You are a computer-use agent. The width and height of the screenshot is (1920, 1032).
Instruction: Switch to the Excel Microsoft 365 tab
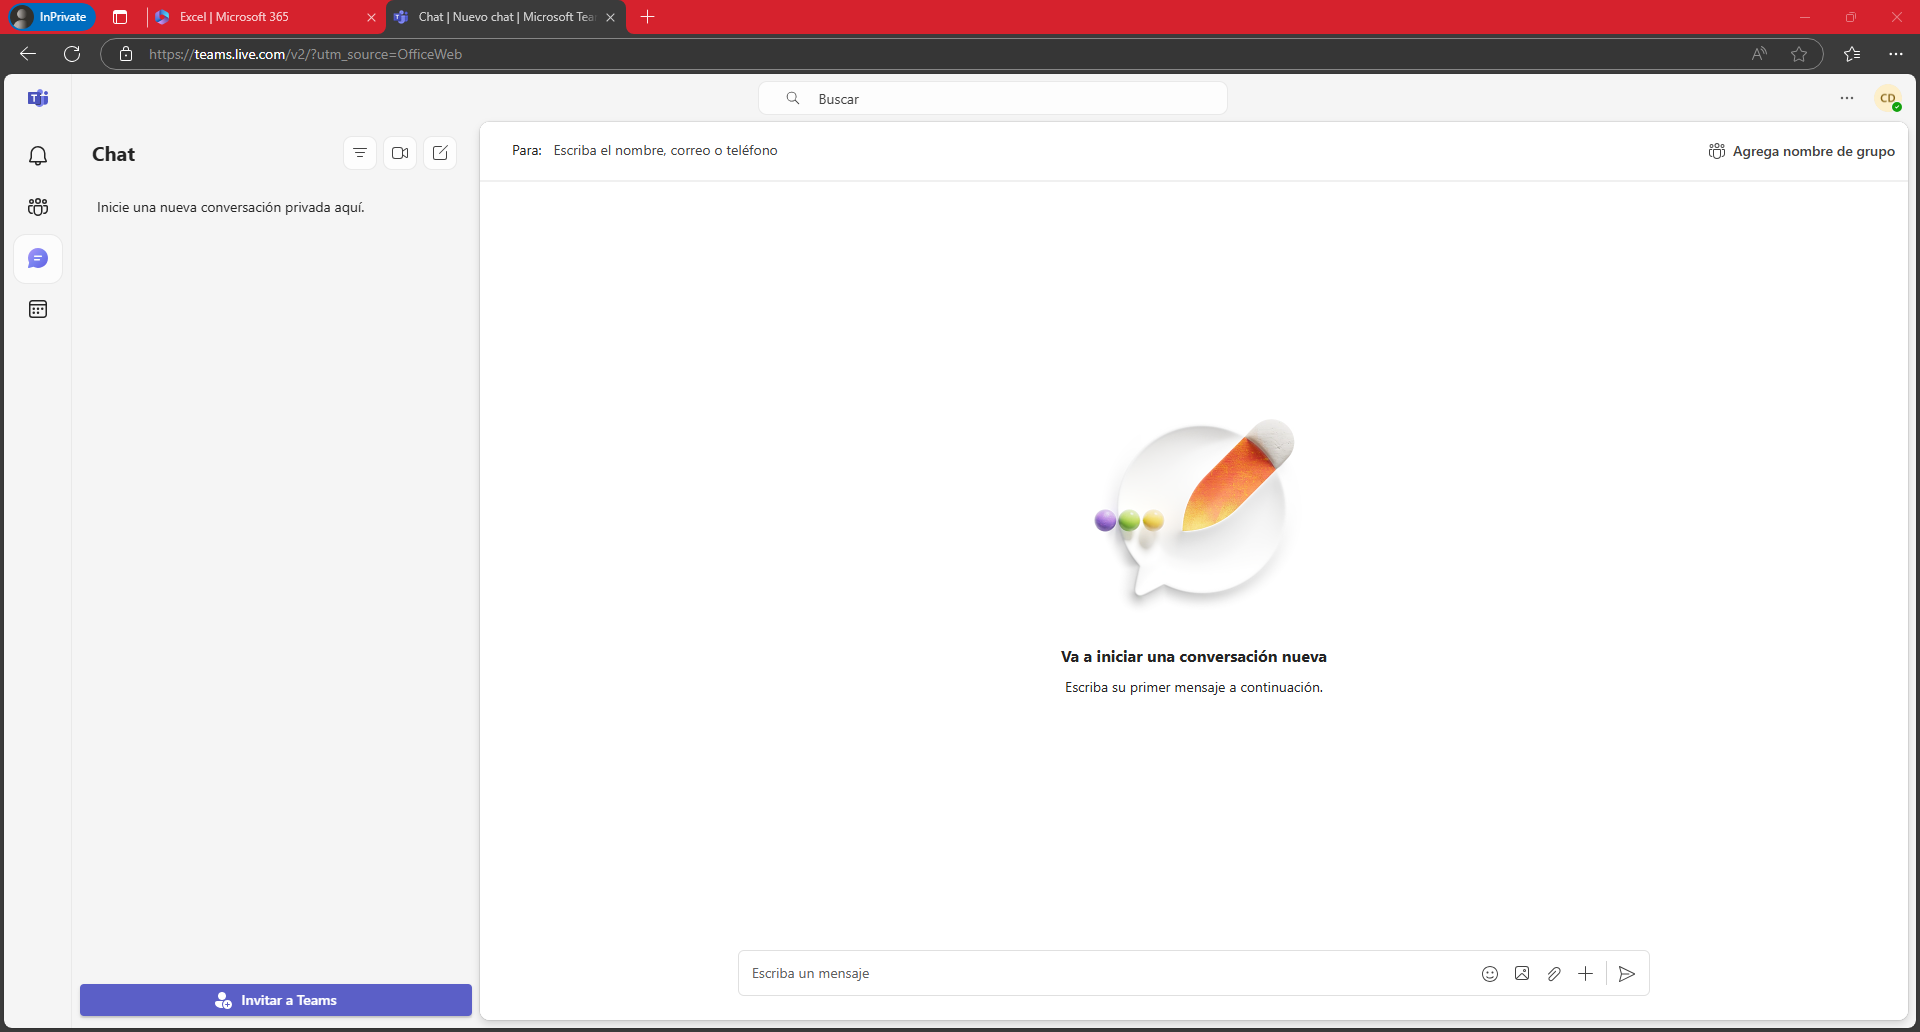[x=262, y=17]
